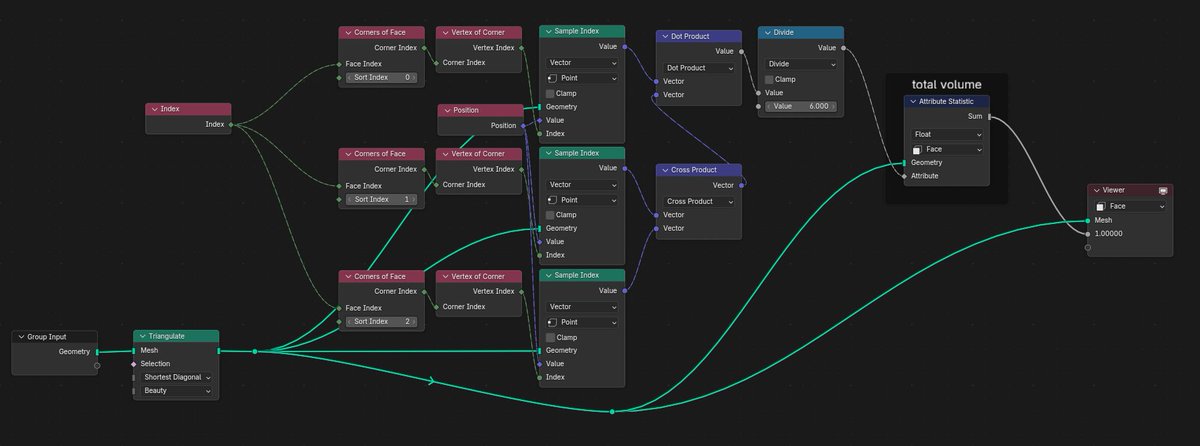Click the Position node's output socket

pyautogui.click(x=523, y=125)
